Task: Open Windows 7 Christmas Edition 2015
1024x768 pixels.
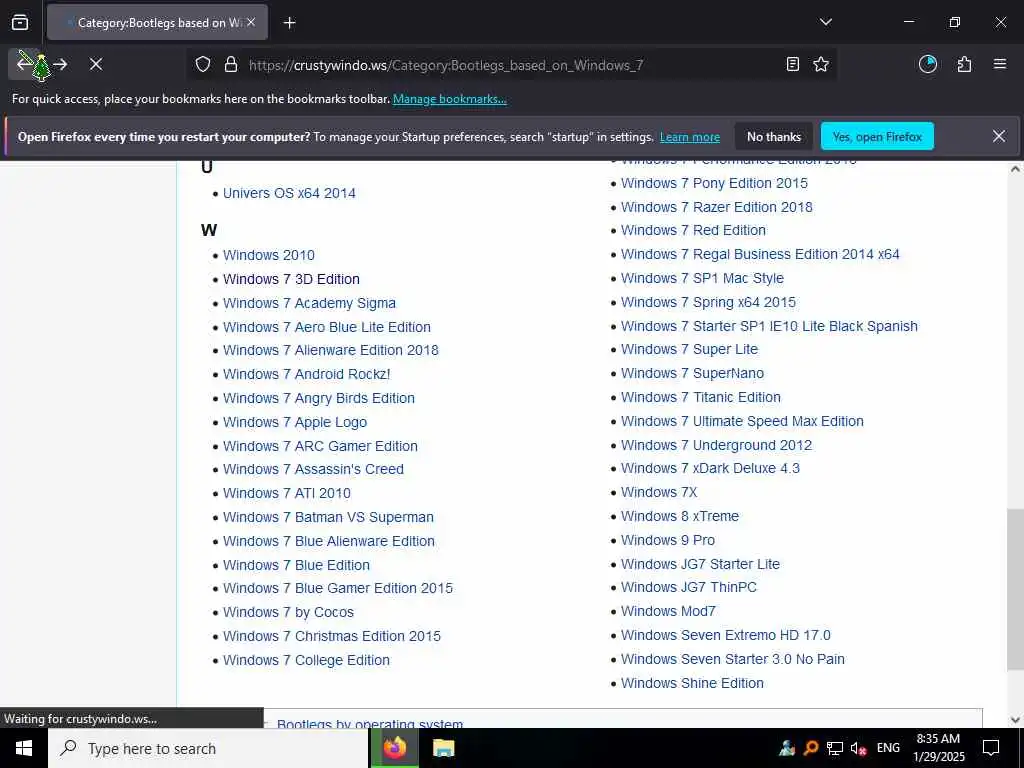Action: click(x=332, y=636)
